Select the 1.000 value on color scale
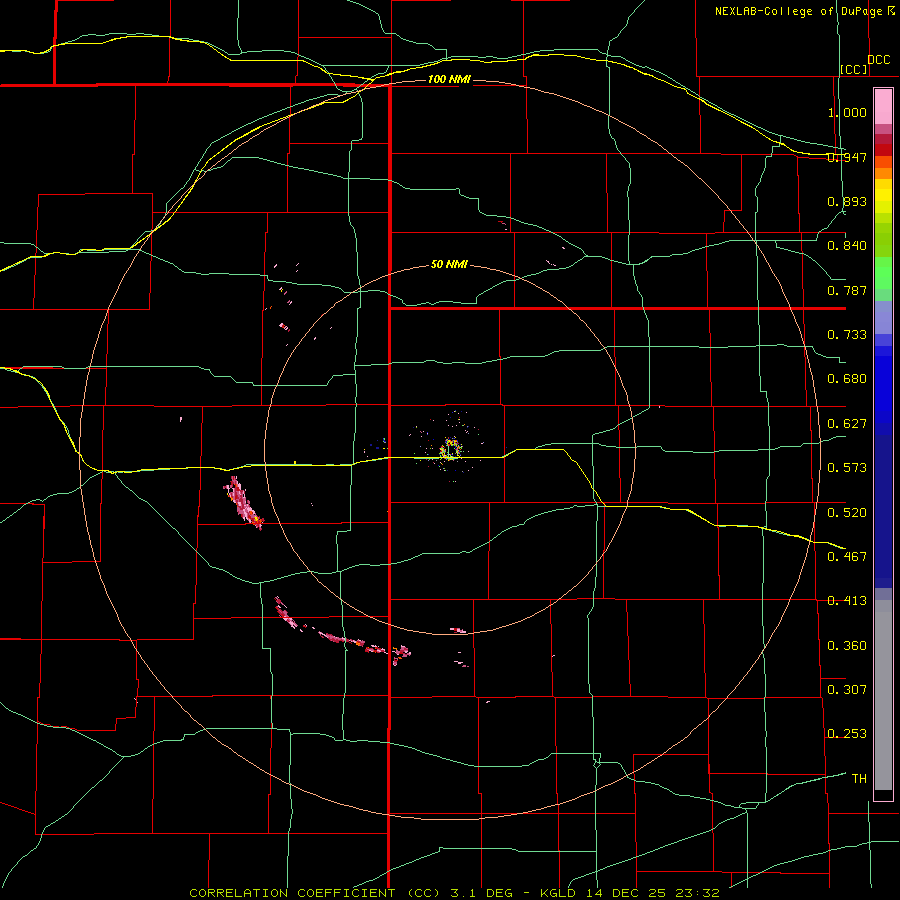The height and width of the screenshot is (900, 900). (847, 112)
